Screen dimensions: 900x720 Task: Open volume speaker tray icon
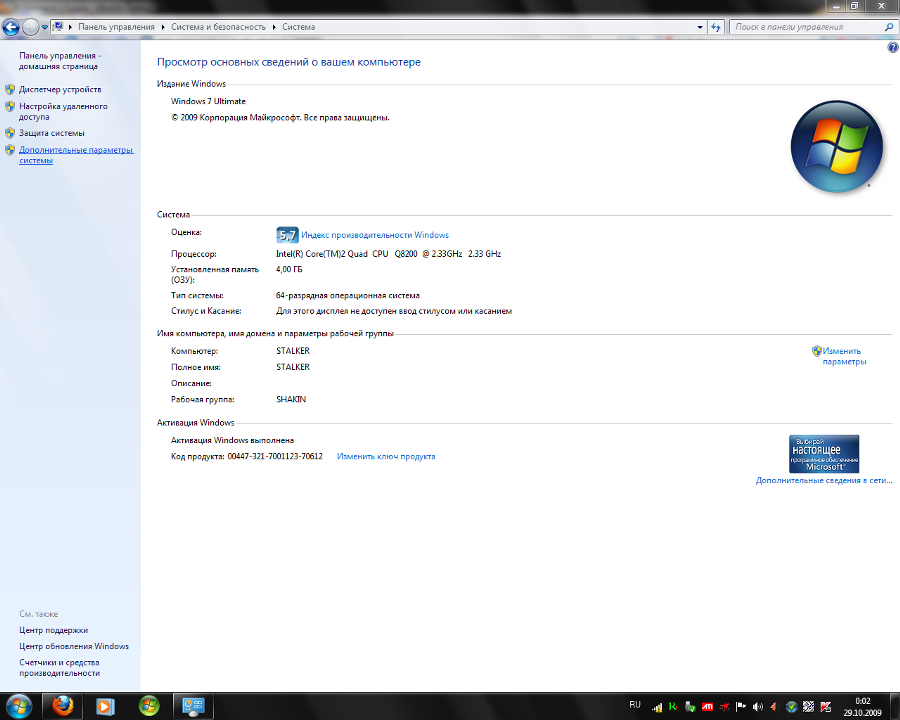pos(758,707)
